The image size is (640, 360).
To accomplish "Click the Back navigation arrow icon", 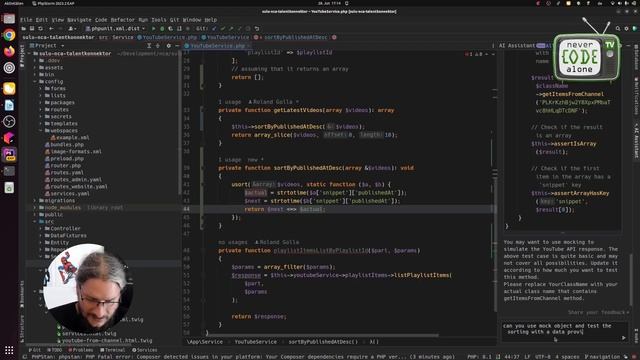I will [x=51, y=29].
